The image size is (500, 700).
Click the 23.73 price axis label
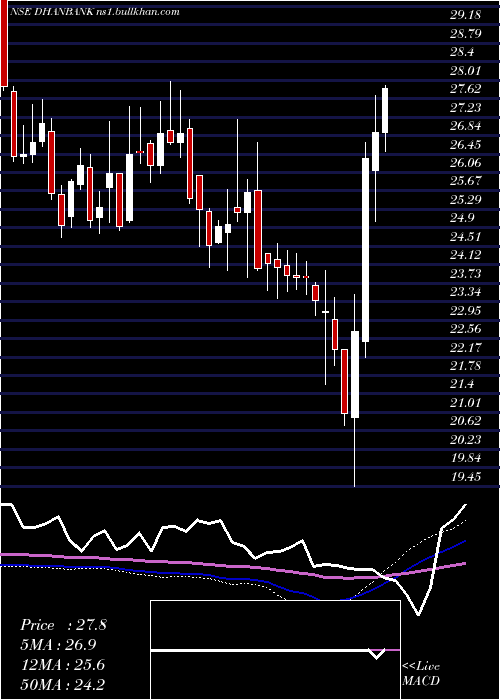click(x=465, y=274)
